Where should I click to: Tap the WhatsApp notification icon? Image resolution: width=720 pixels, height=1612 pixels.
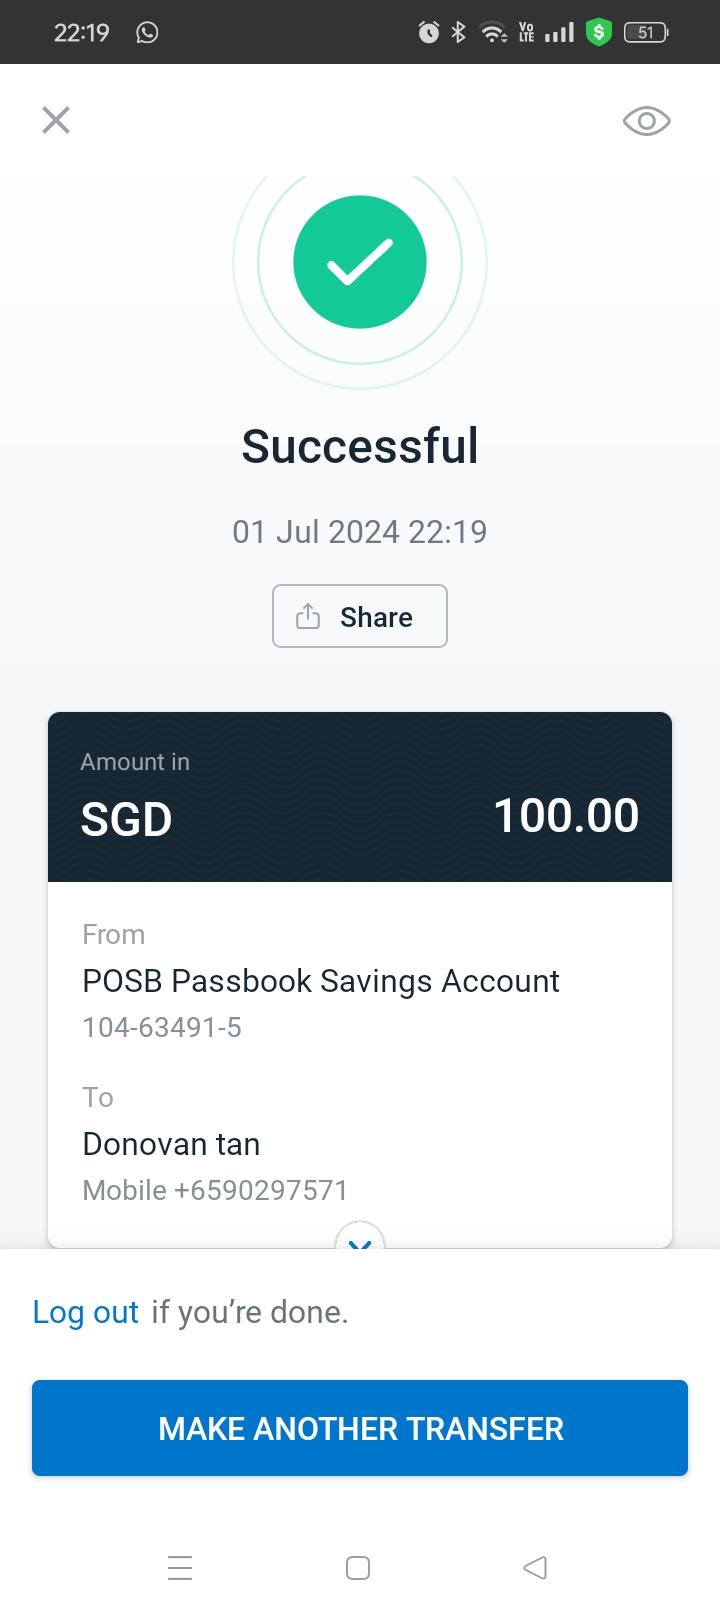pyautogui.click(x=147, y=33)
